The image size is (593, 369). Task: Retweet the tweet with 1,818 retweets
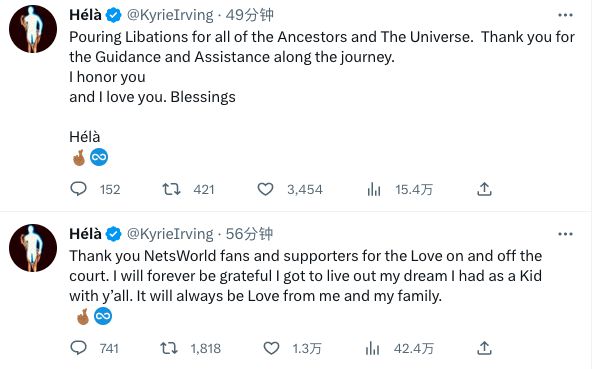(169, 348)
